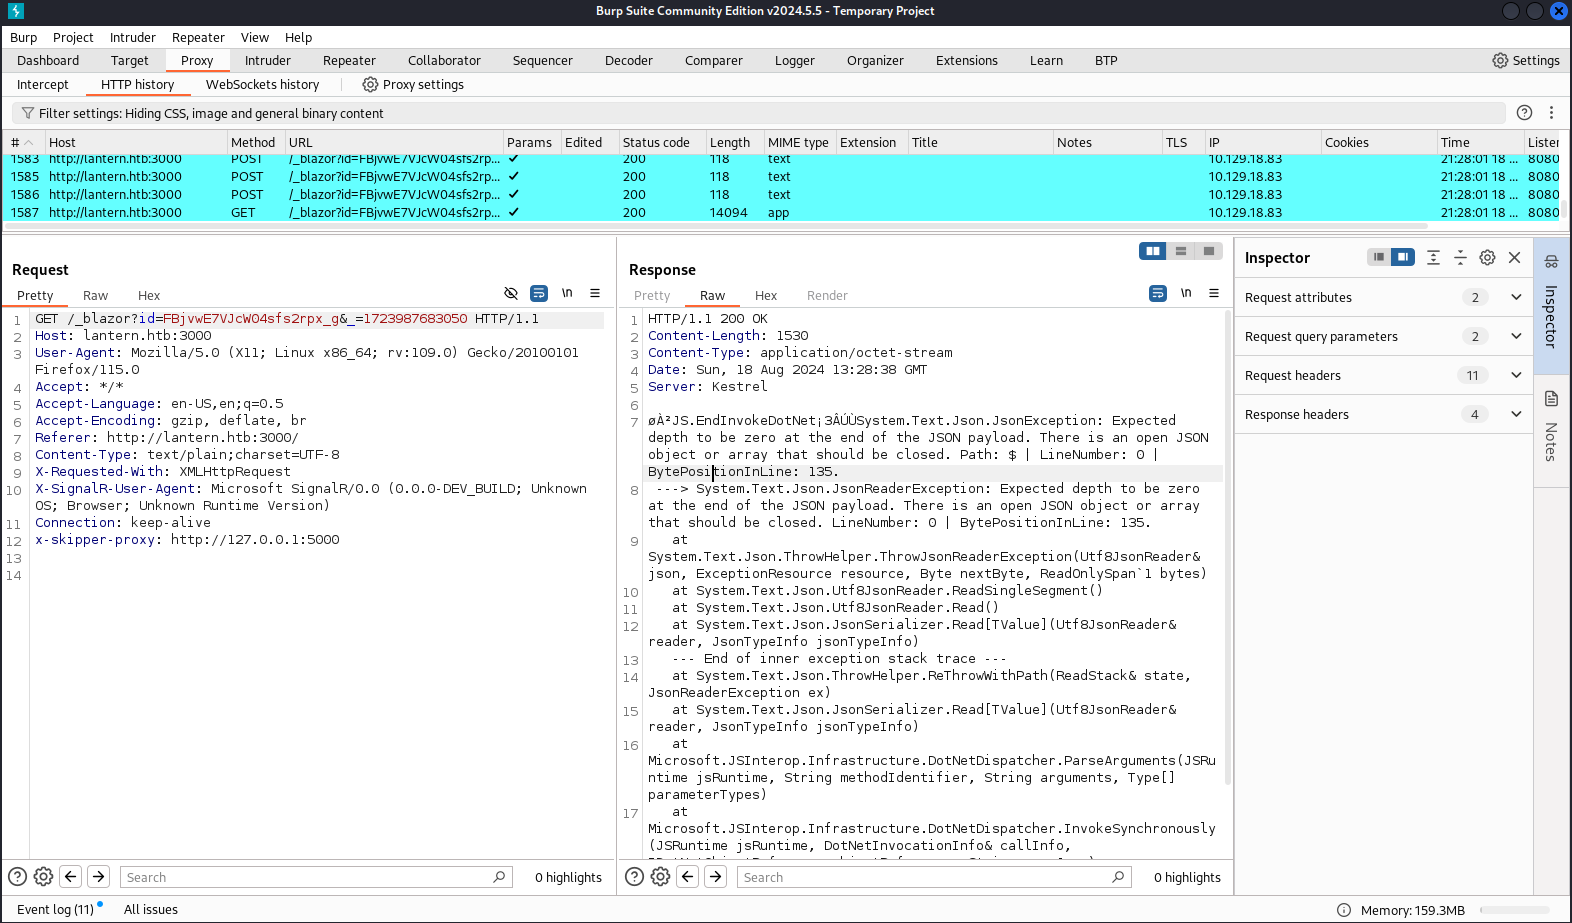The image size is (1572, 923).
Task: Close the Inspector panel
Action: tap(1515, 257)
